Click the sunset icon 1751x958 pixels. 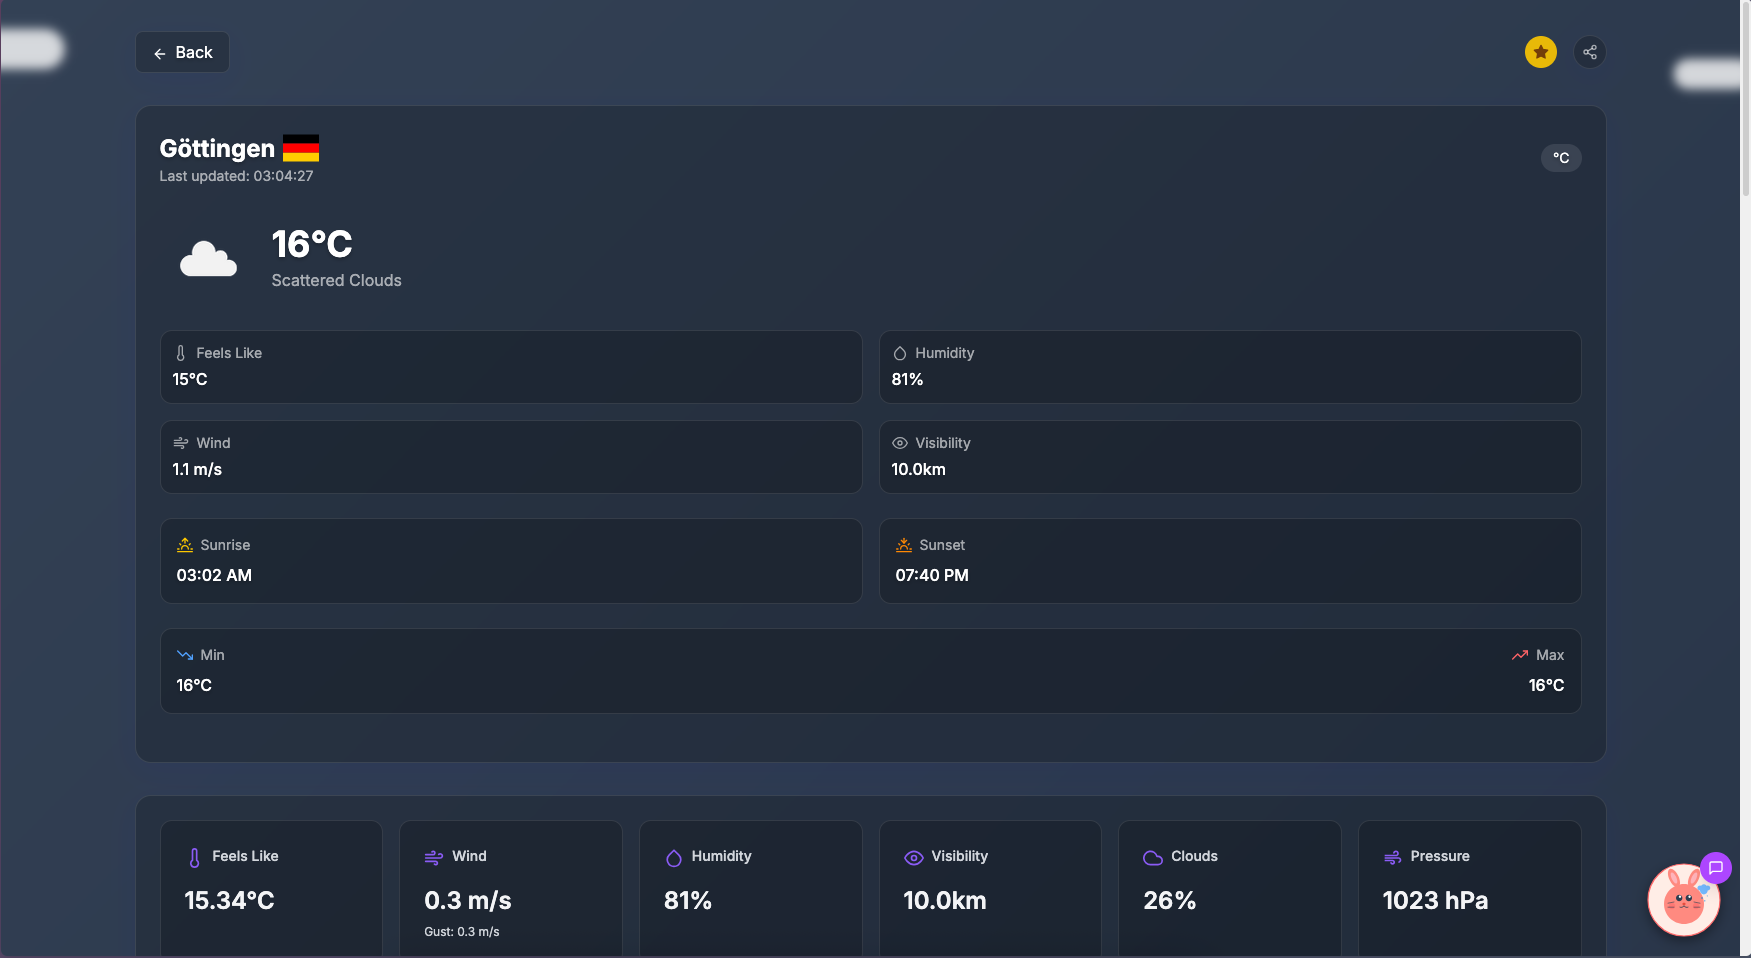pos(904,545)
